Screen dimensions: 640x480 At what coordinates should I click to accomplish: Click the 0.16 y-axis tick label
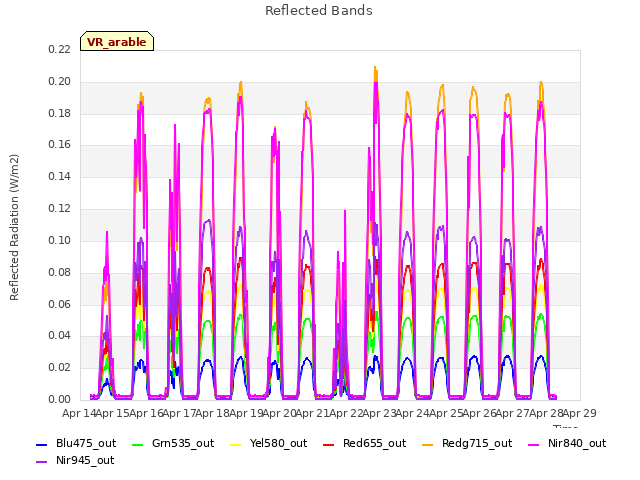[x=60, y=144]
